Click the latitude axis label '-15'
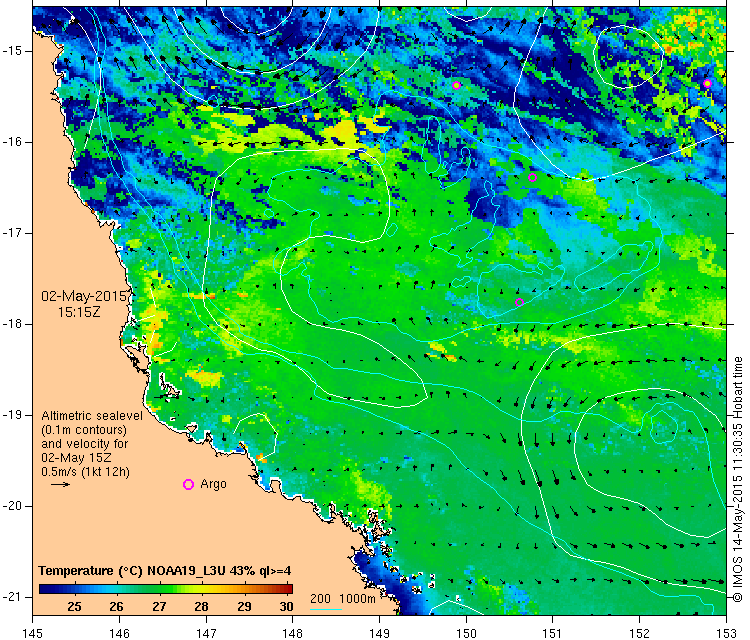 [x=12, y=51]
